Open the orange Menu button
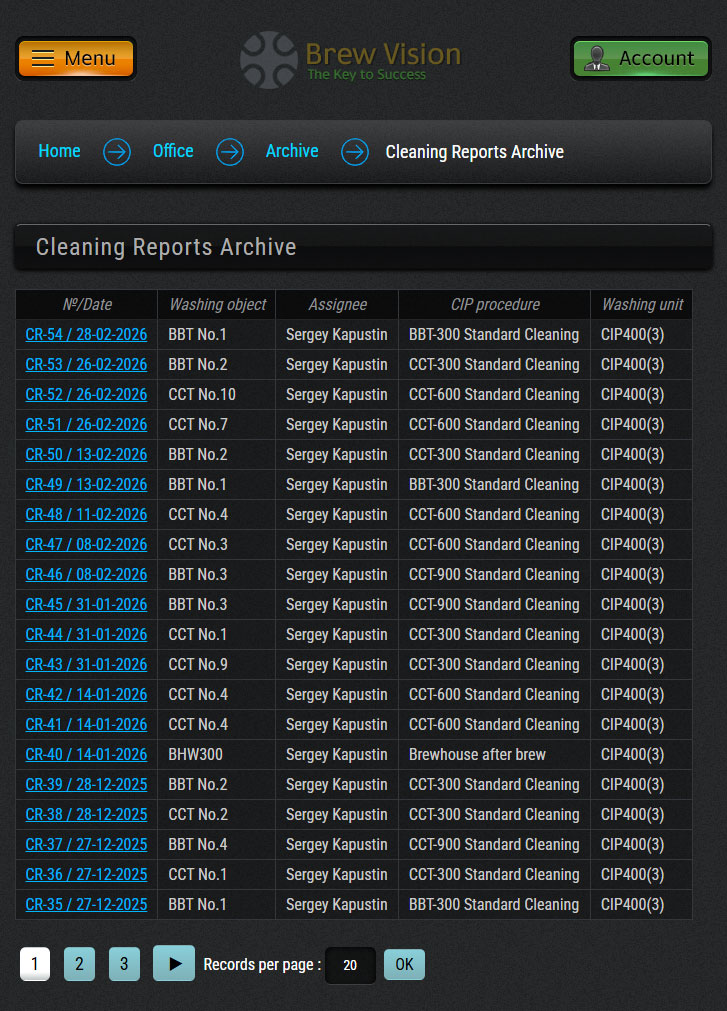The width and height of the screenshot is (727, 1011). click(76, 58)
